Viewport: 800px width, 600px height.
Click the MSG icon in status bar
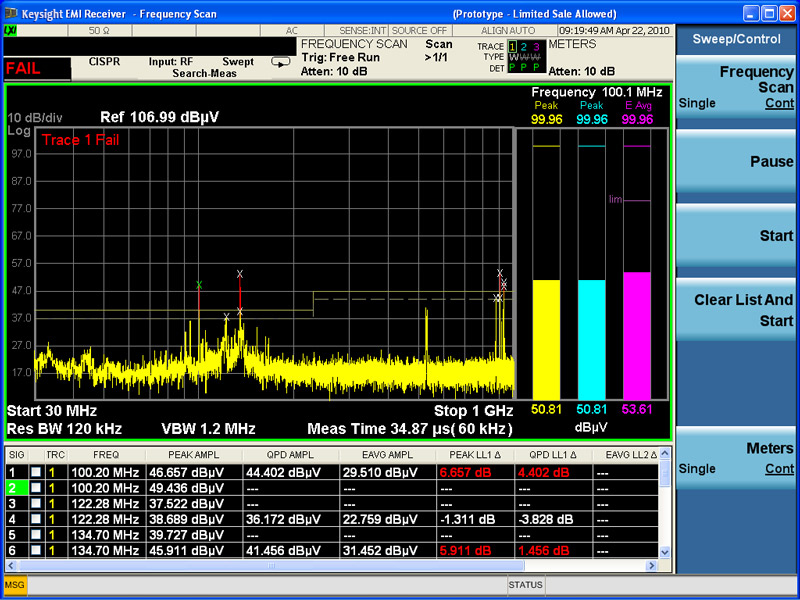15,584
